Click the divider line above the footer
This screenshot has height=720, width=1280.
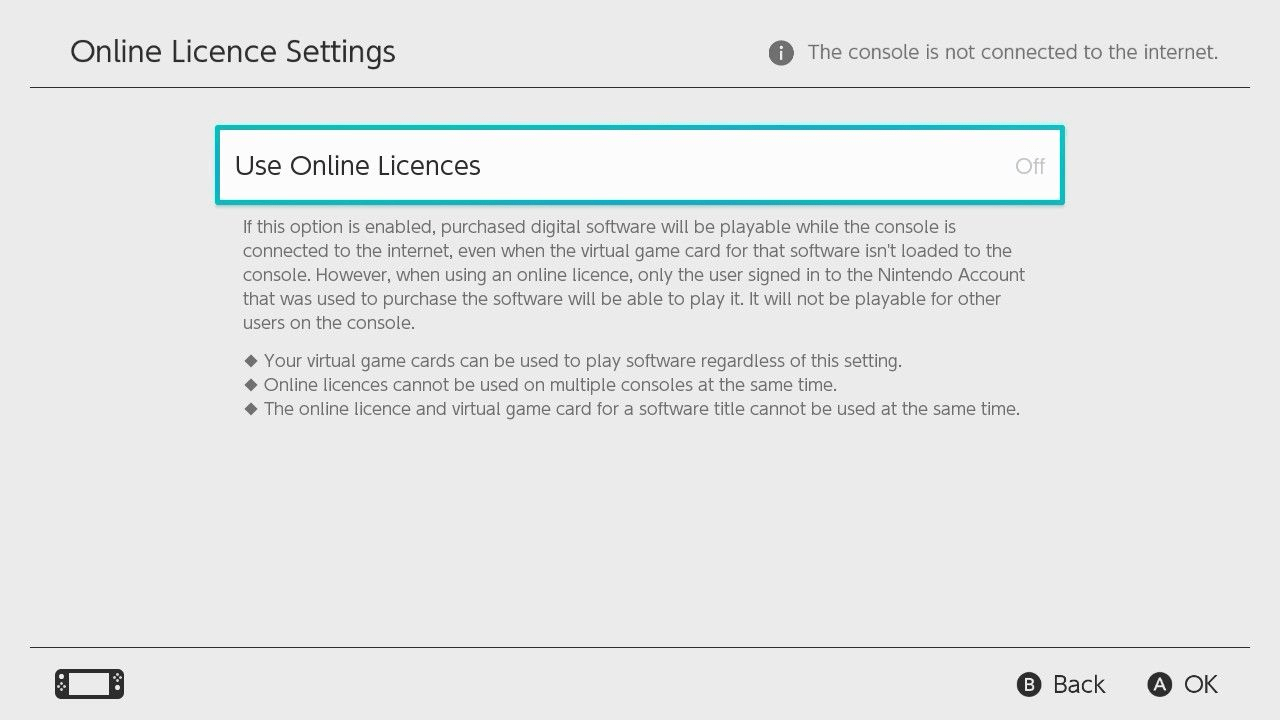640,647
